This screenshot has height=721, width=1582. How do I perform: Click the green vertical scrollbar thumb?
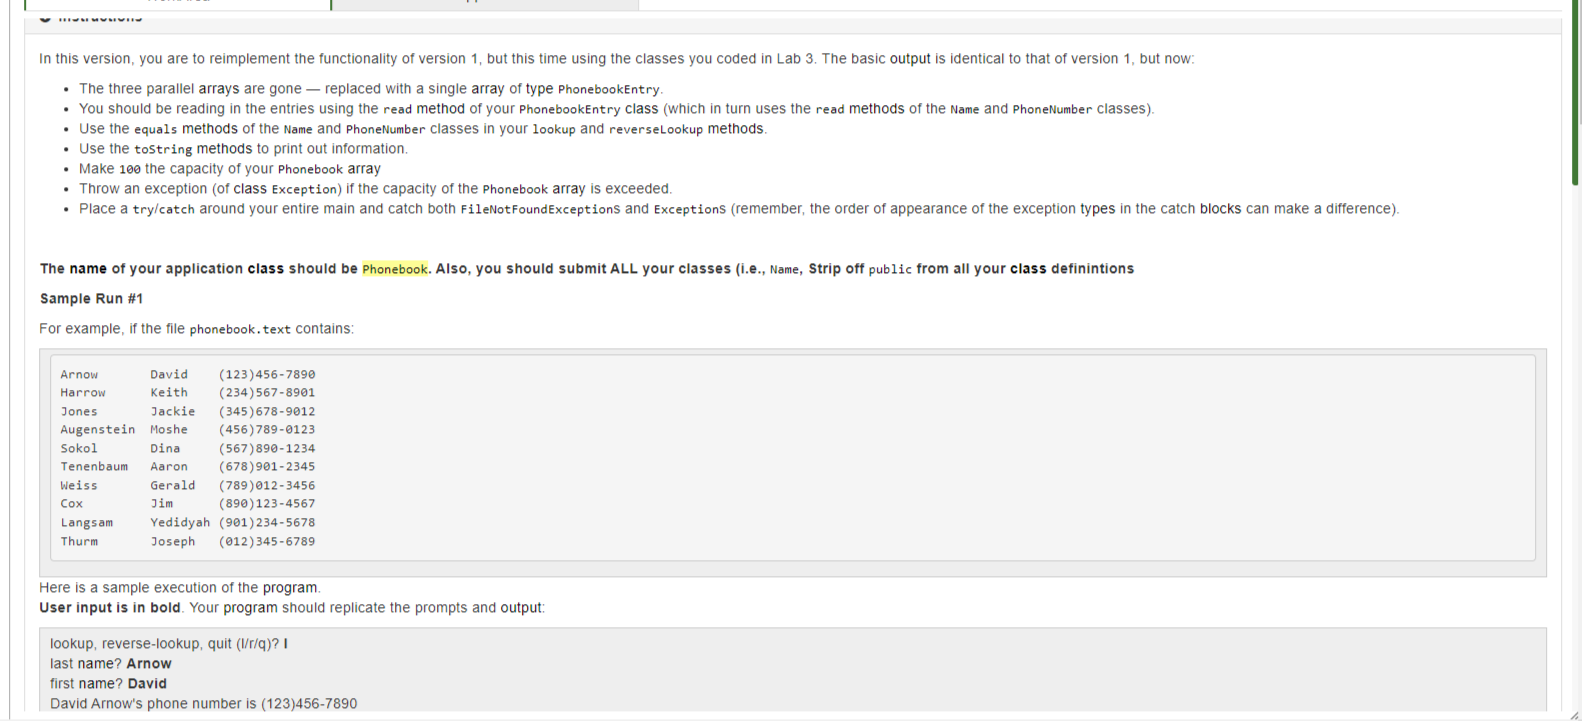(x=1575, y=92)
